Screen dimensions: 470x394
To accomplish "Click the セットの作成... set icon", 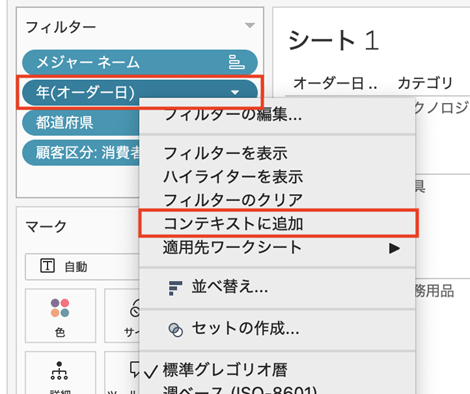I will [x=175, y=330].
